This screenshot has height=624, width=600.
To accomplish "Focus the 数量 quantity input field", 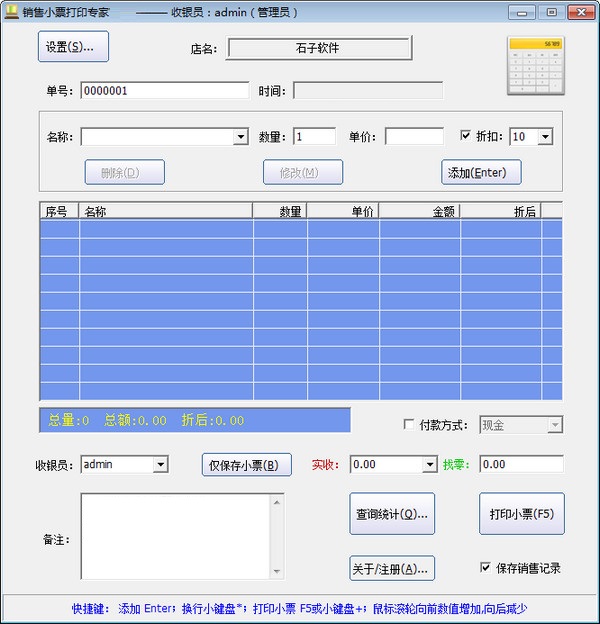I will click(x=314, y=136).
